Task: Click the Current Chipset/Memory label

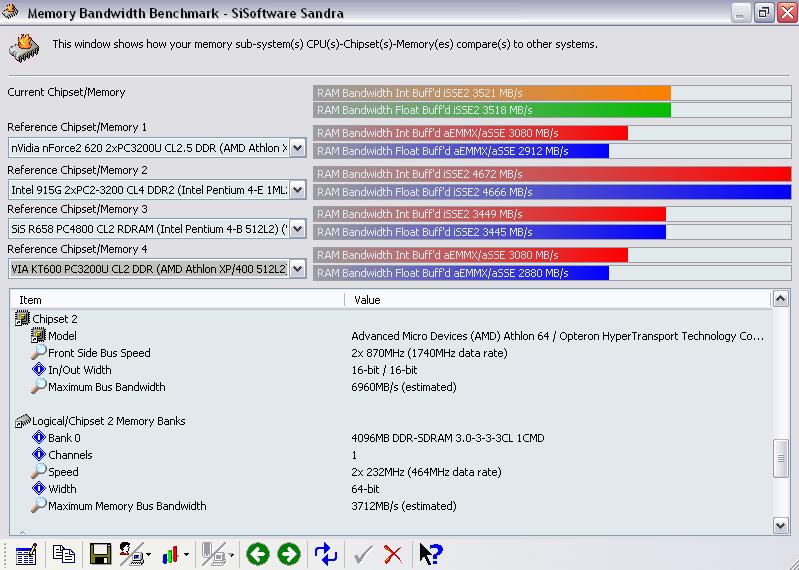Action: (66, 92)
